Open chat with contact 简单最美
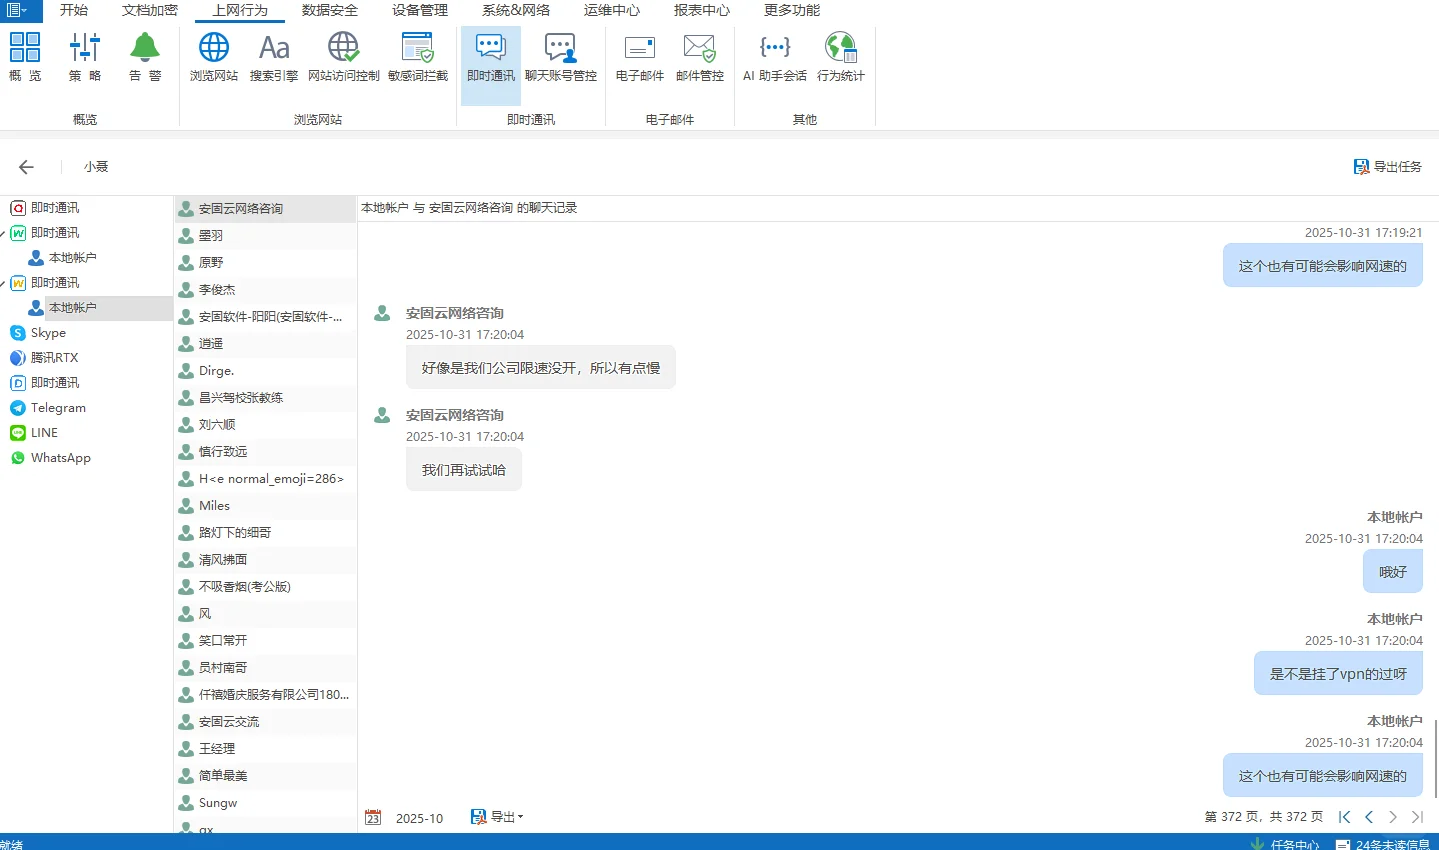The width and height of the screenshot is (1439, 850). pos(266,775)
